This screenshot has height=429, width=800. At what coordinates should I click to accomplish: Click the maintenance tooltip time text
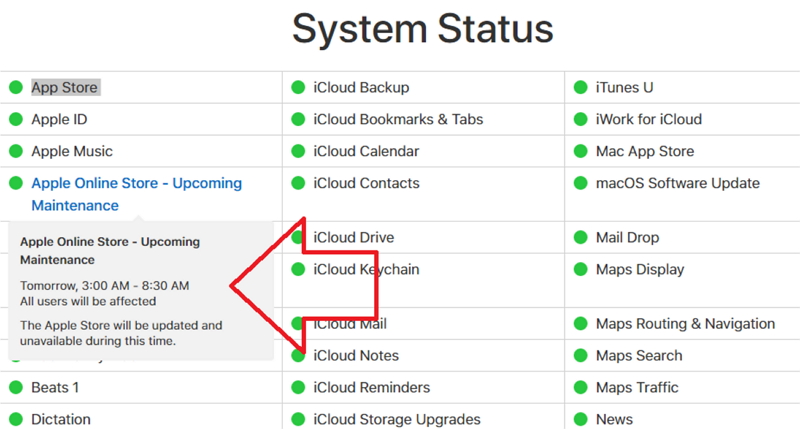[105, 286]
